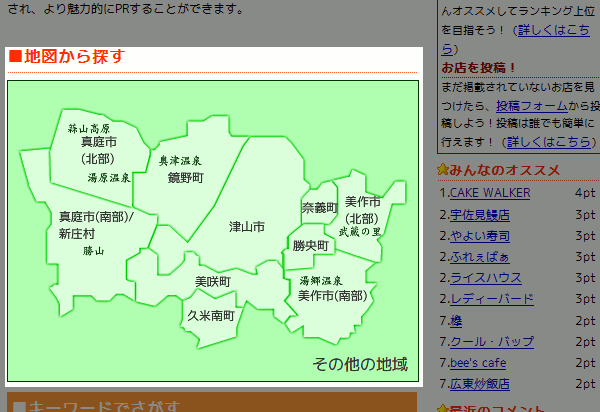Click the star icon beside みんなのオススメ

443,169
